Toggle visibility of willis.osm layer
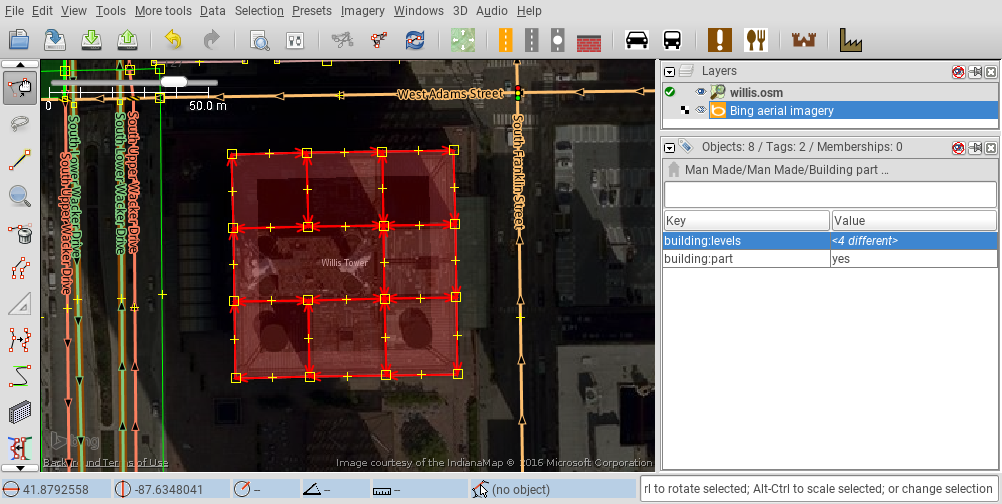Viewport: 1002px width, 504px height. 701,93
